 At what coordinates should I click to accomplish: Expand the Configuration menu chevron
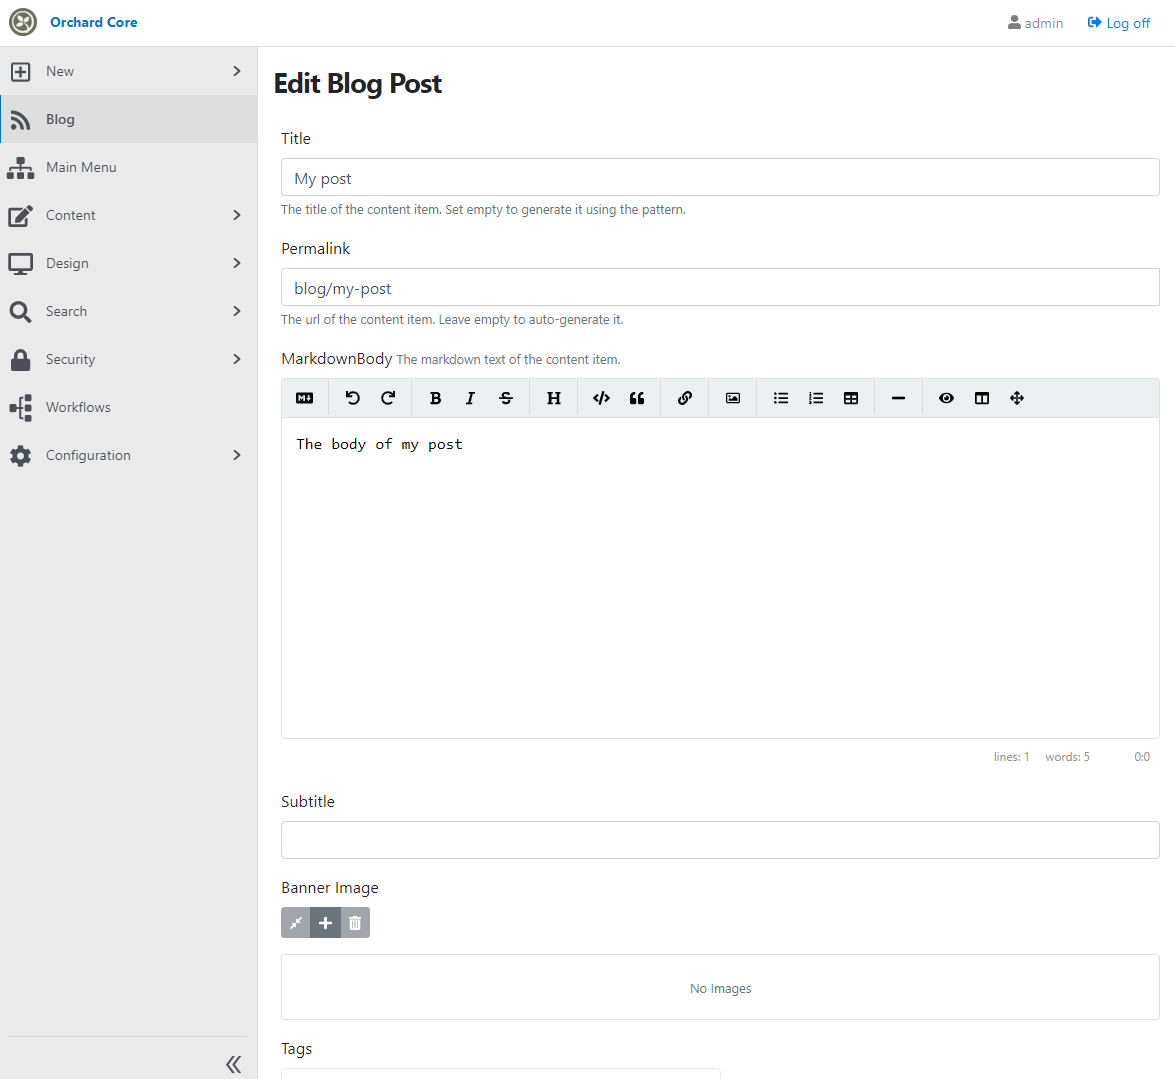237,455
